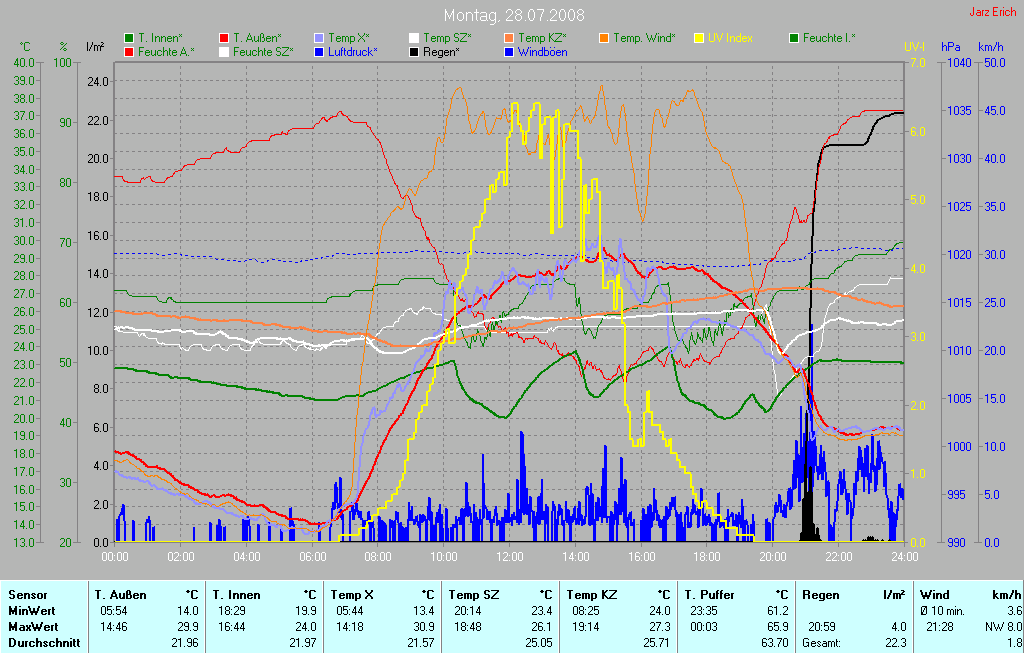The width and height of the screenshot is (1024, 653).
Task: Select the Windböen legend label
Action: pyautogui.click(x=543, y=52)
